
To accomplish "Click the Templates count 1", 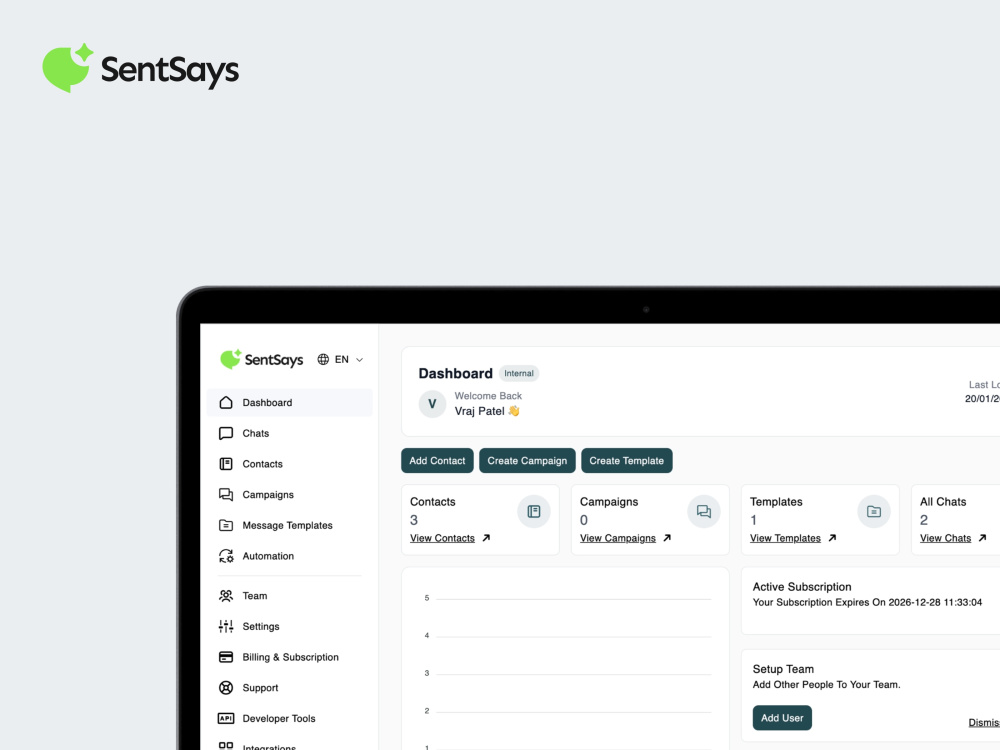I will pyautogui.click(x=753, y=520).
